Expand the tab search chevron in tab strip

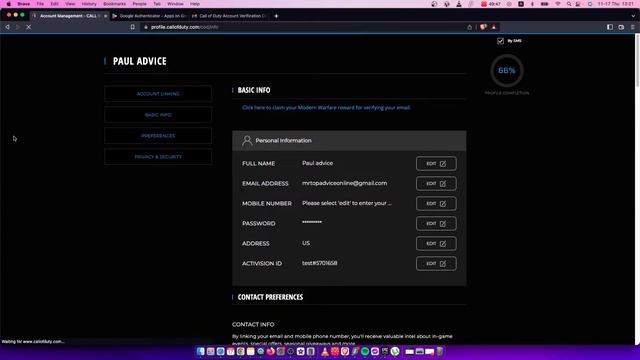[x=633, y=16]
